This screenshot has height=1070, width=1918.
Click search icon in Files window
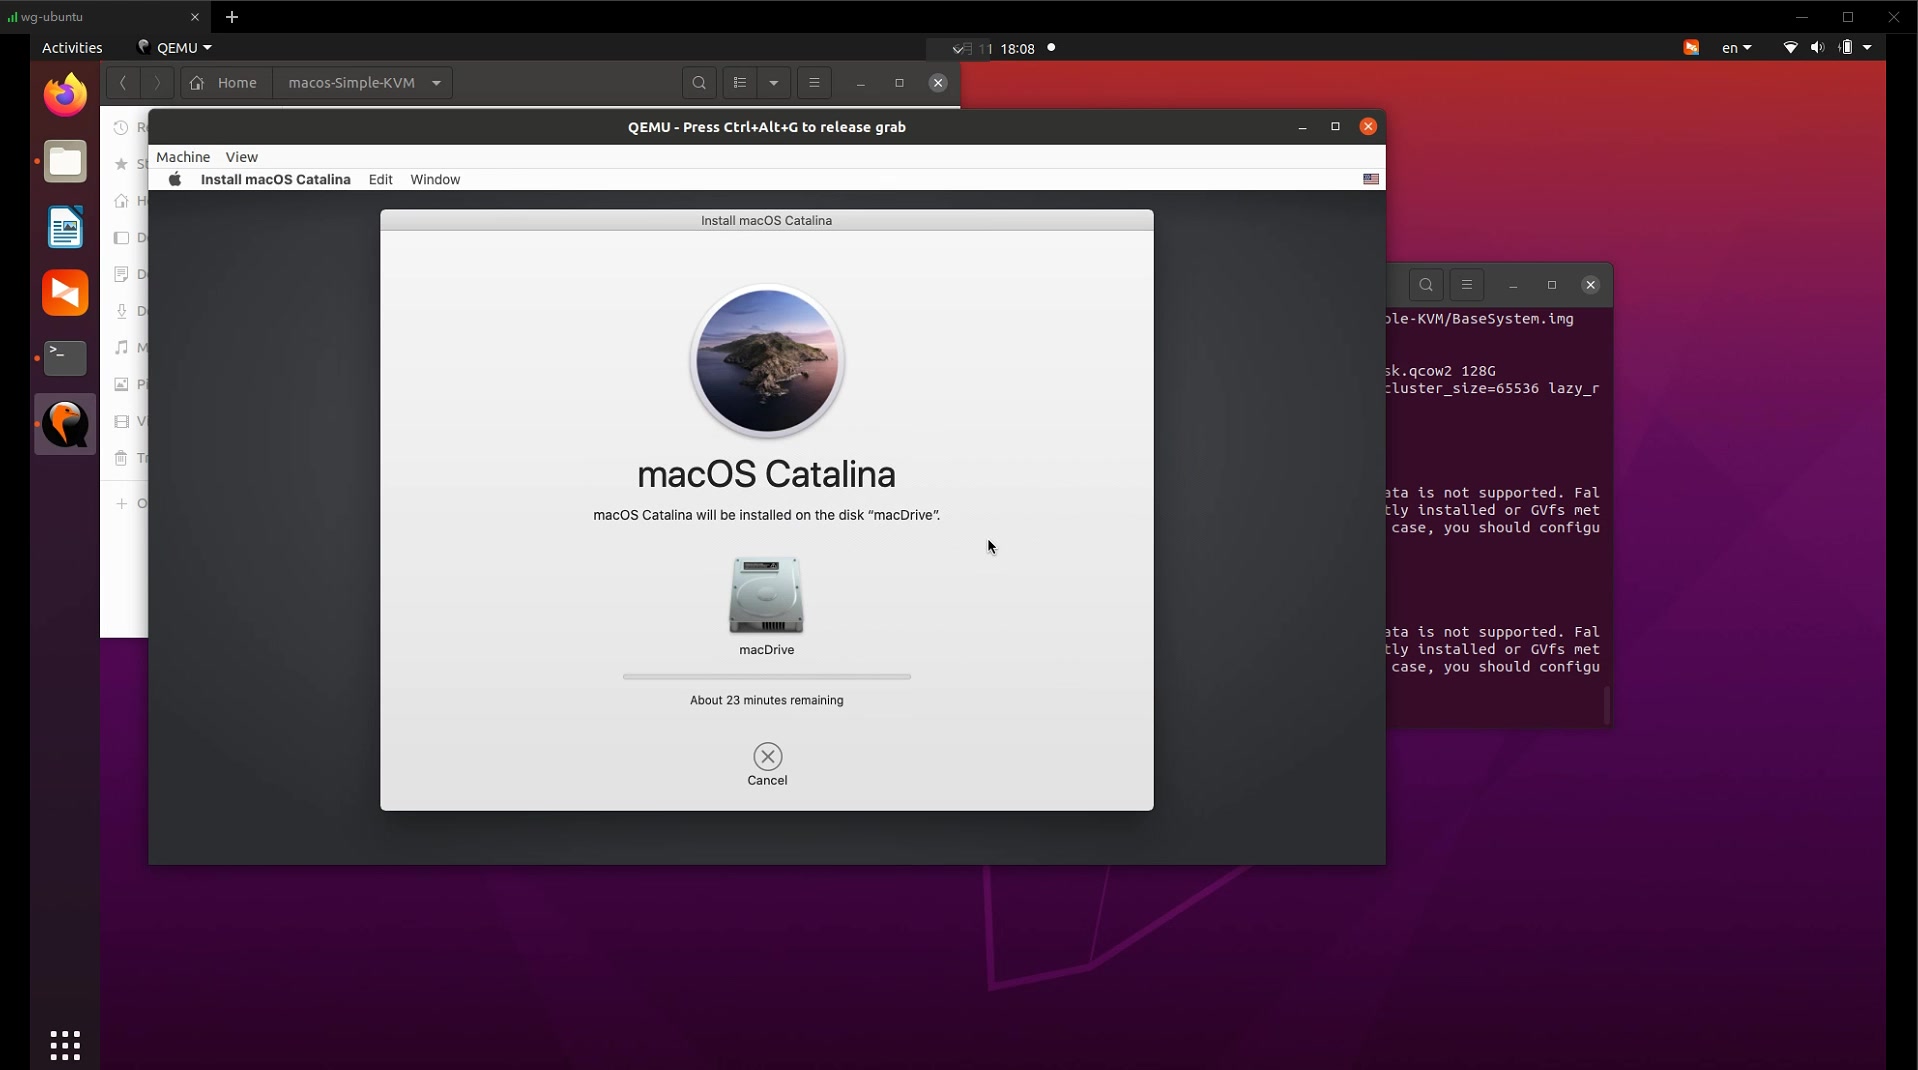click(x=699, y=83)
